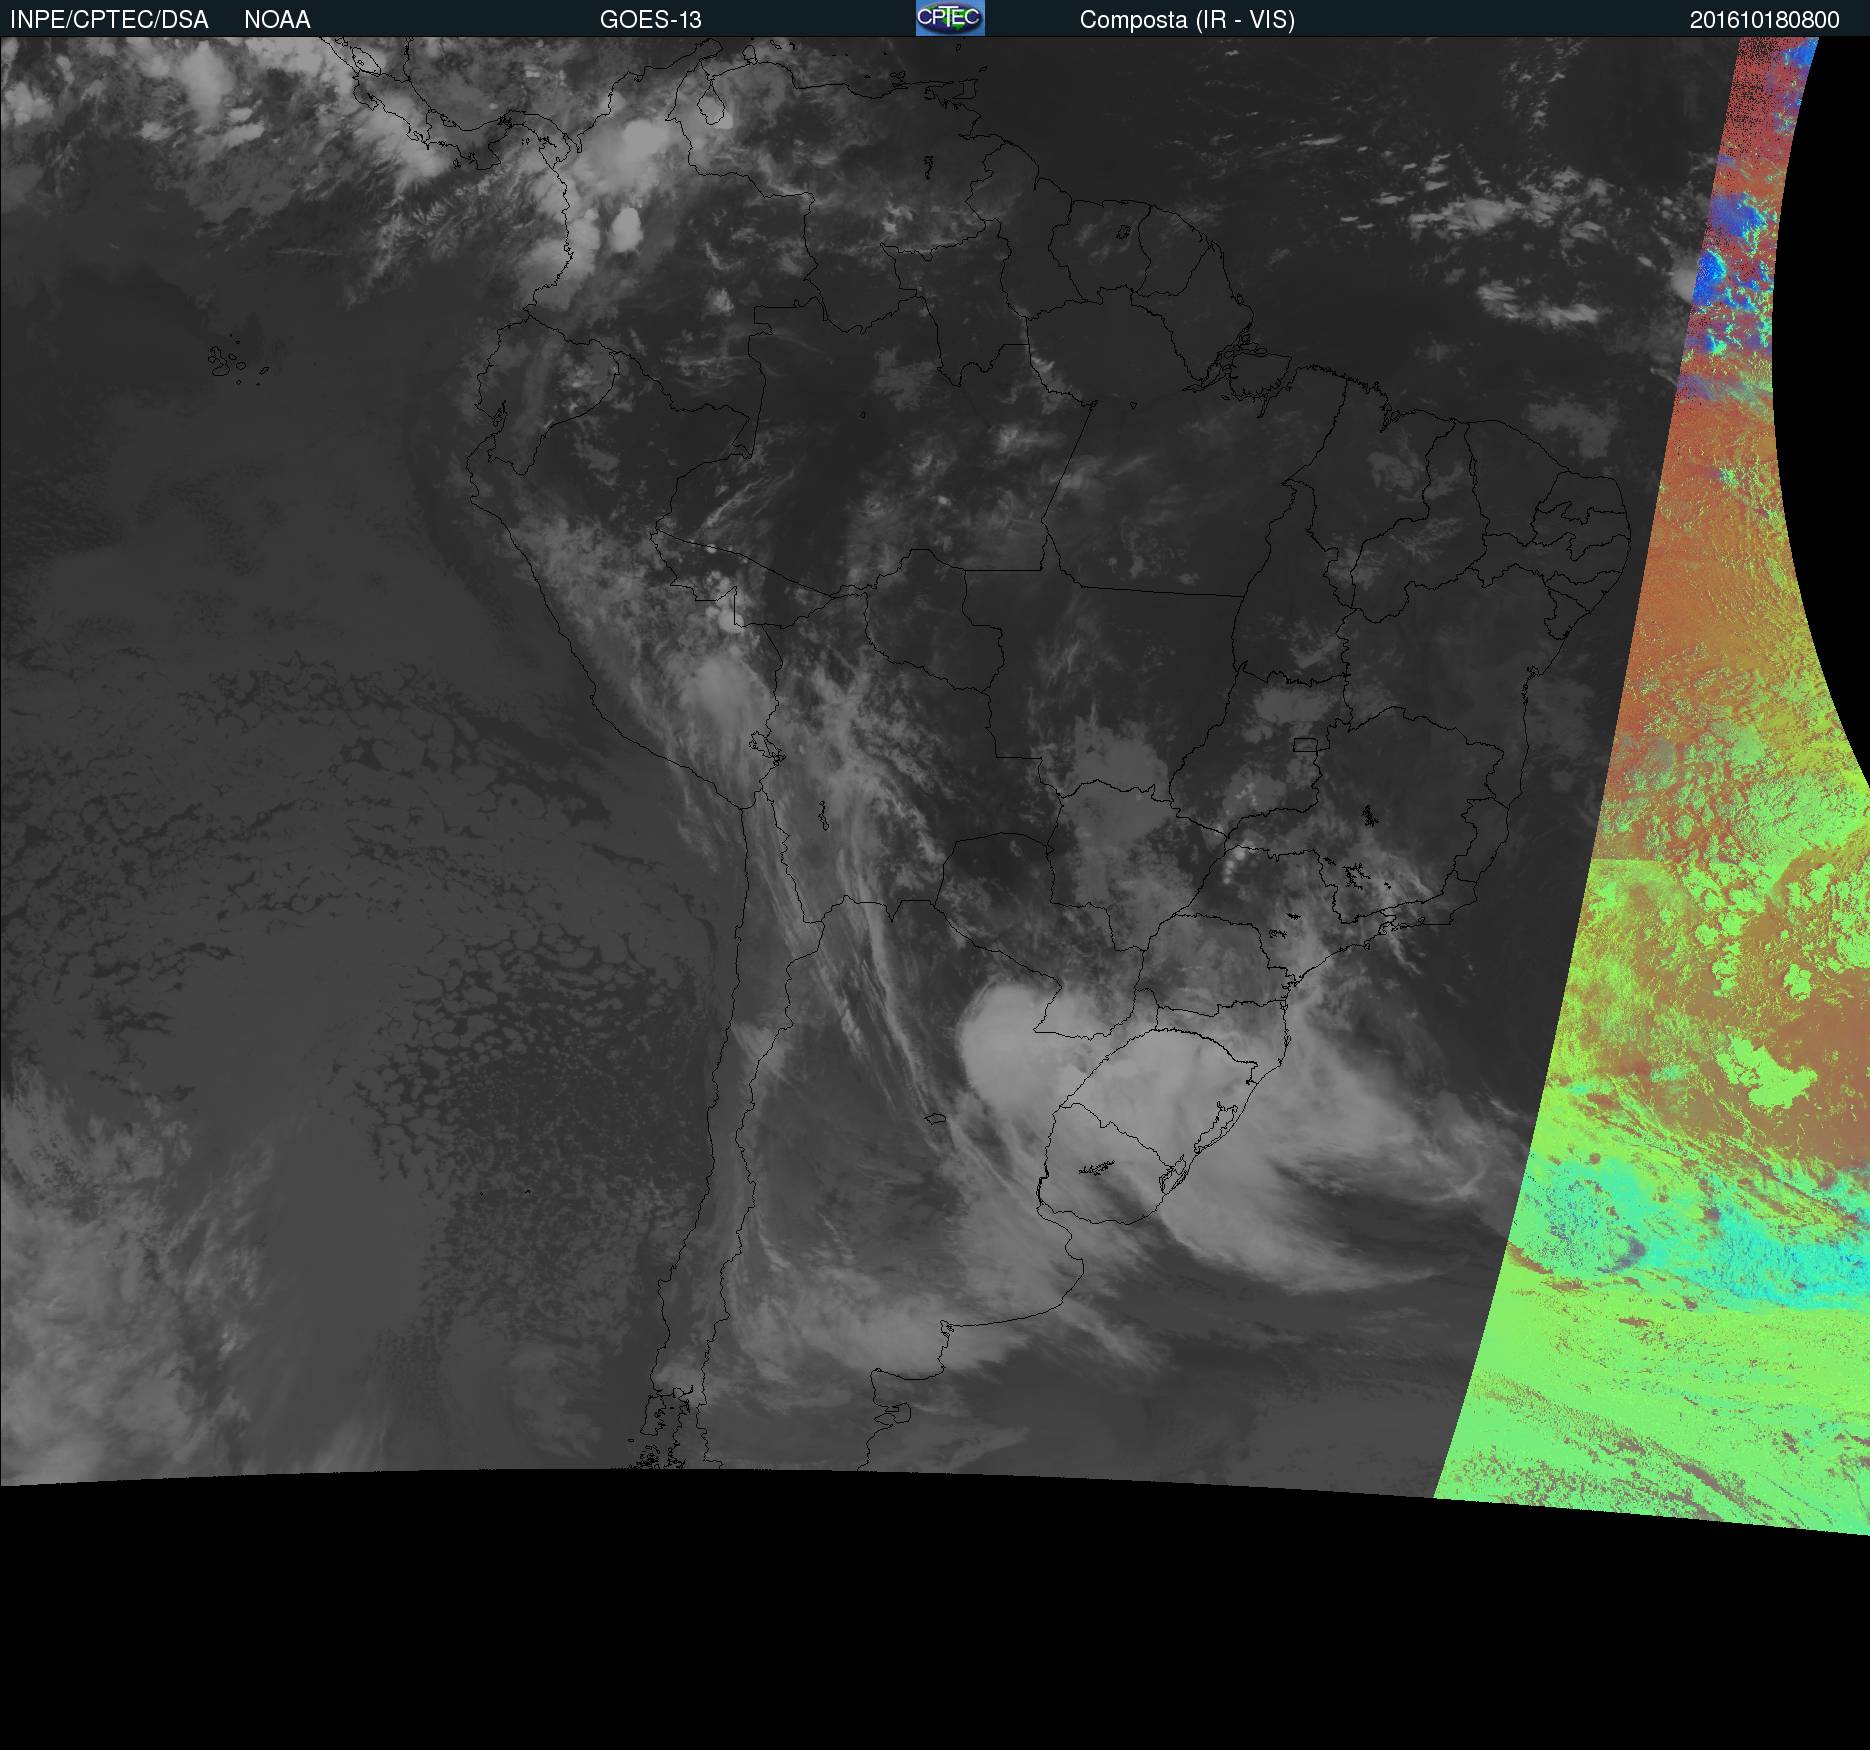The width and height of the screenshot is (1870, 1750).
Task: Click the Composta (IR - VIS) title
Action: click(x=1186, y=20)
